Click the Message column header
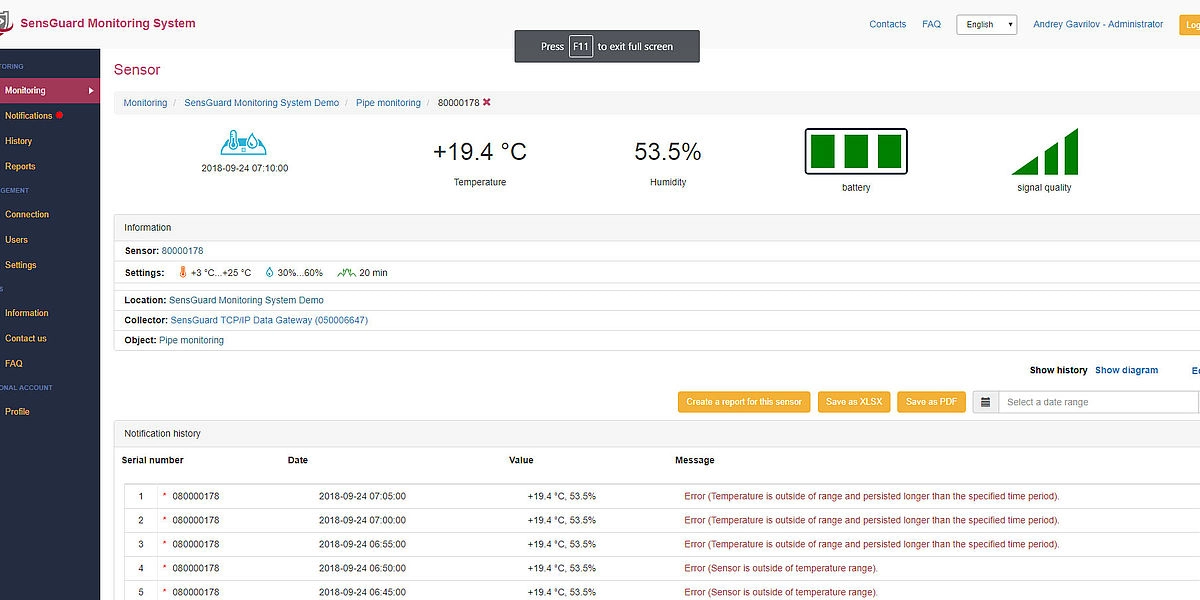This screenshot has height=600, width=1200. tap(695, 460)
